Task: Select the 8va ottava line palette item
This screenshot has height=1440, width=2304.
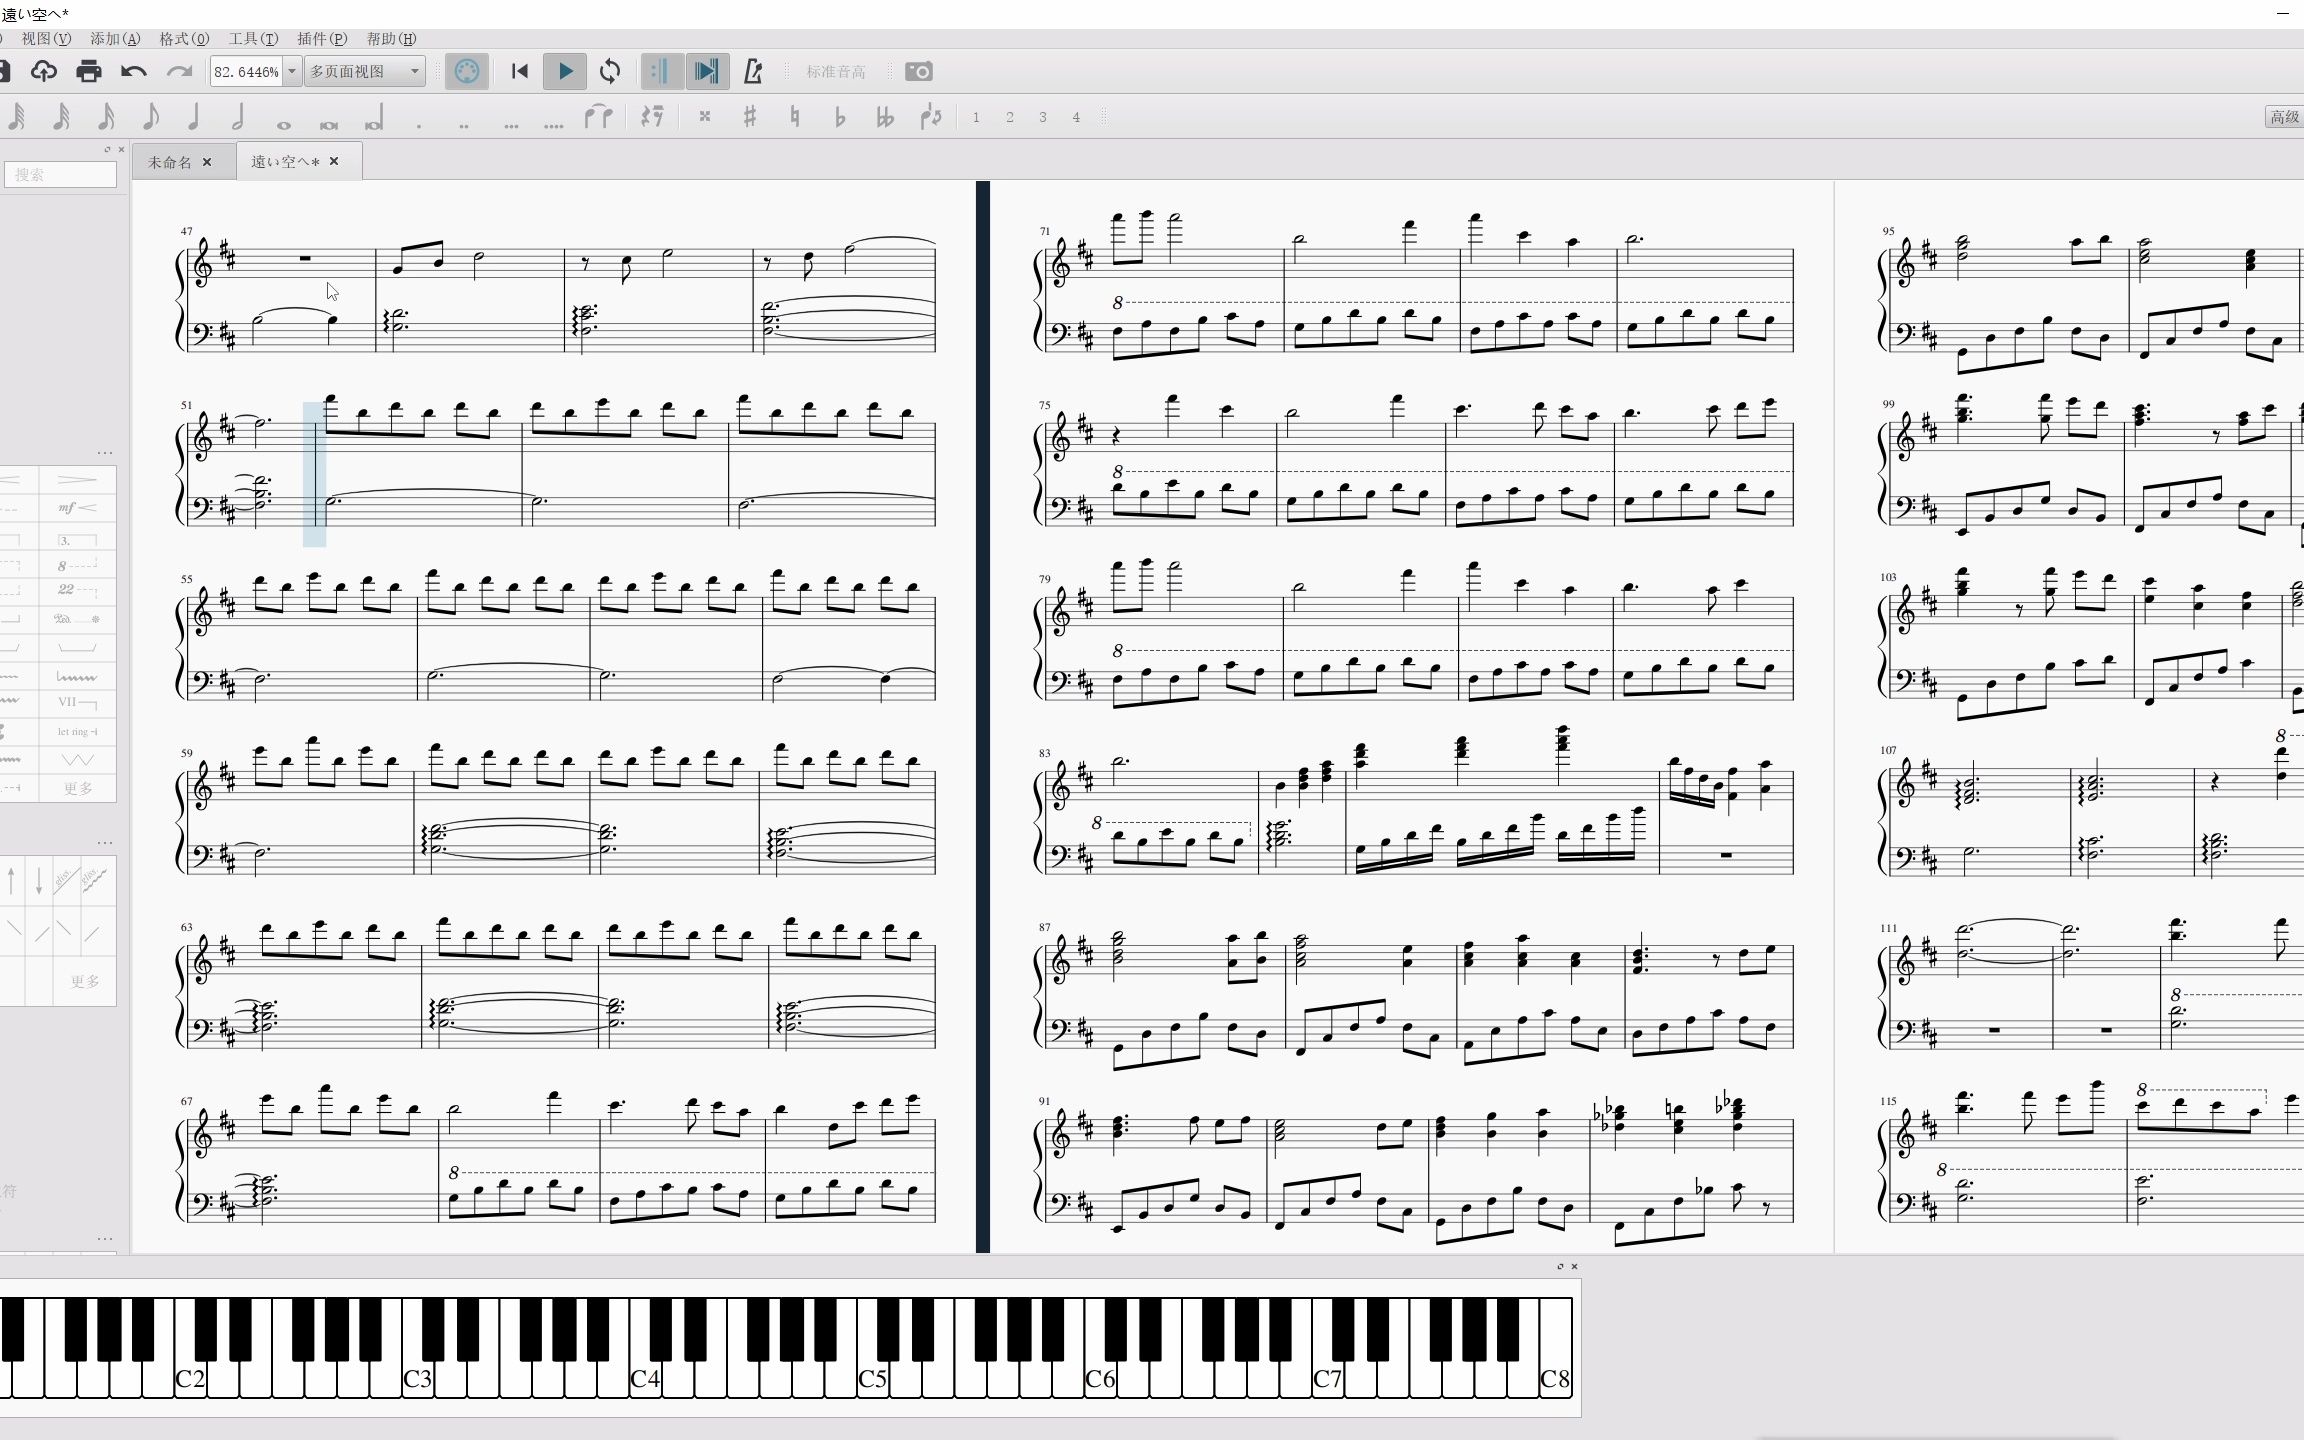Action: [x=77, y=565]
